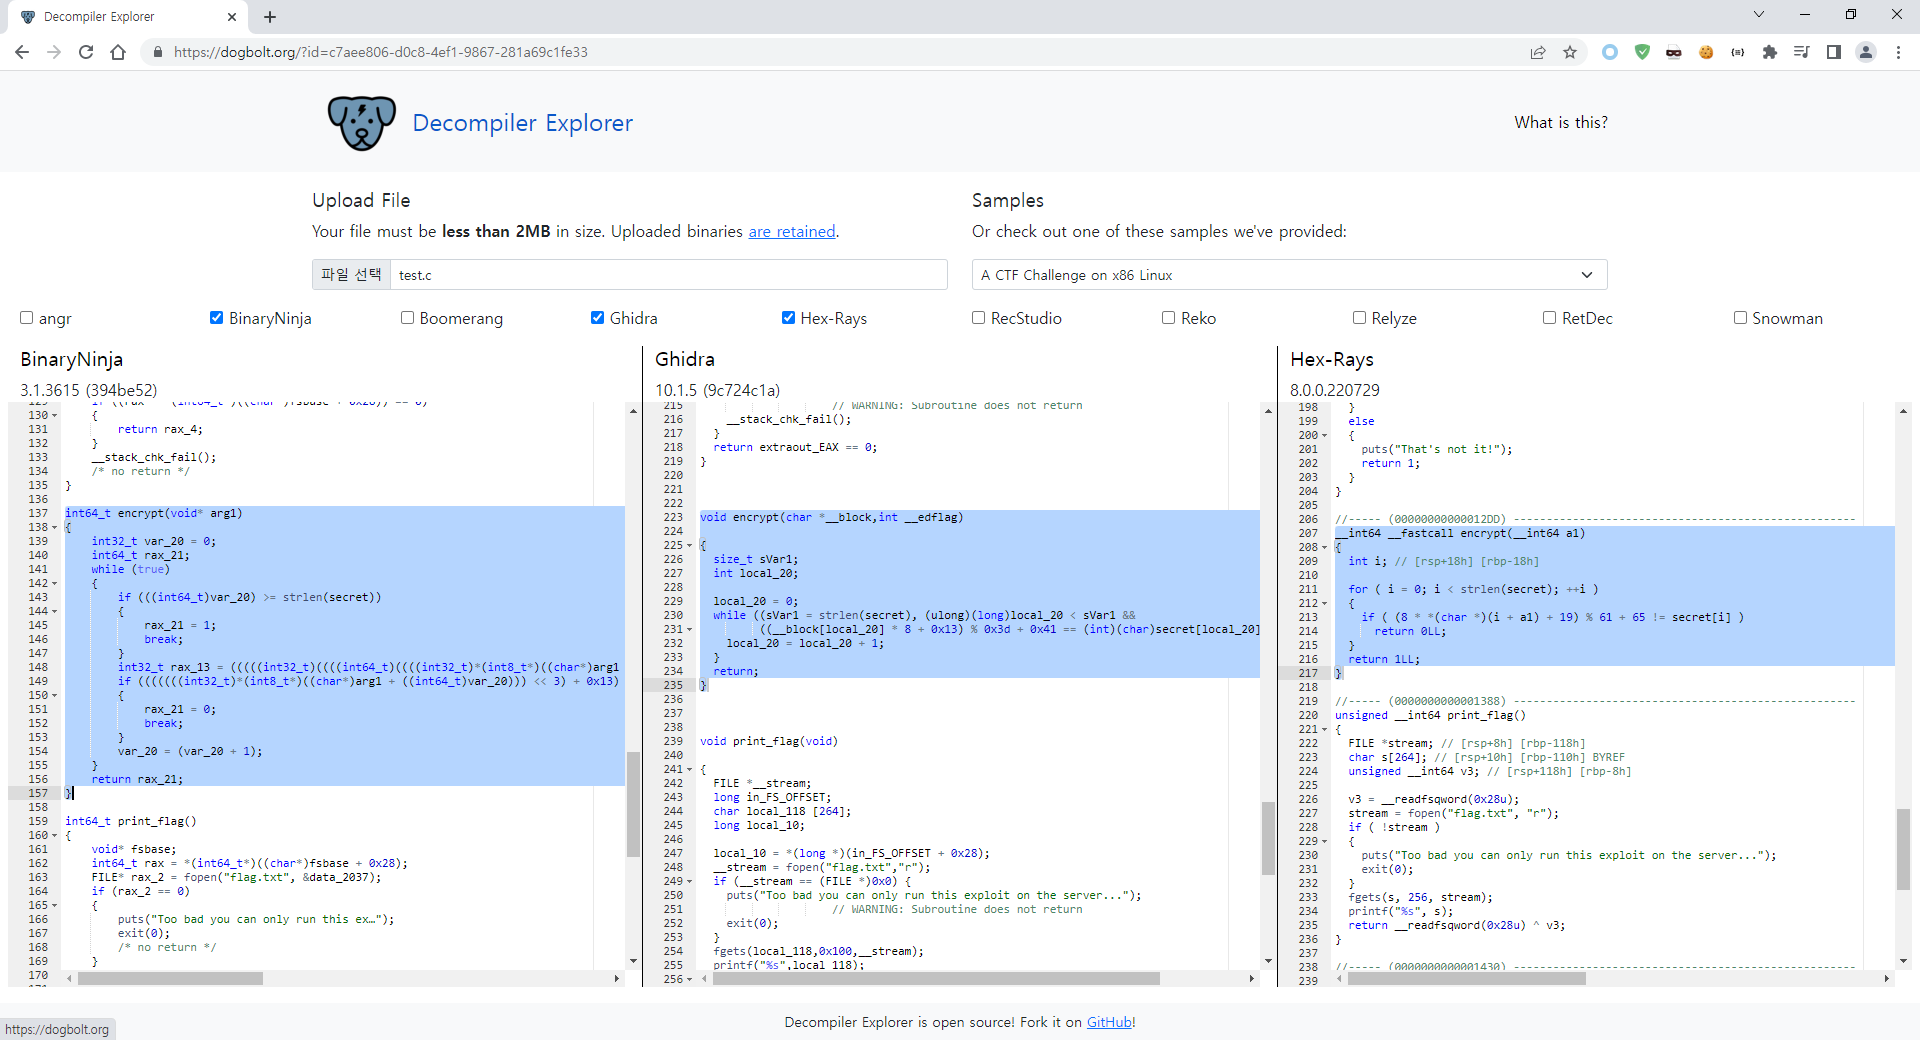This screenshot has height=1040, width=1920.
Task: Open the 'are retained' link
Action: pos(792,231)
